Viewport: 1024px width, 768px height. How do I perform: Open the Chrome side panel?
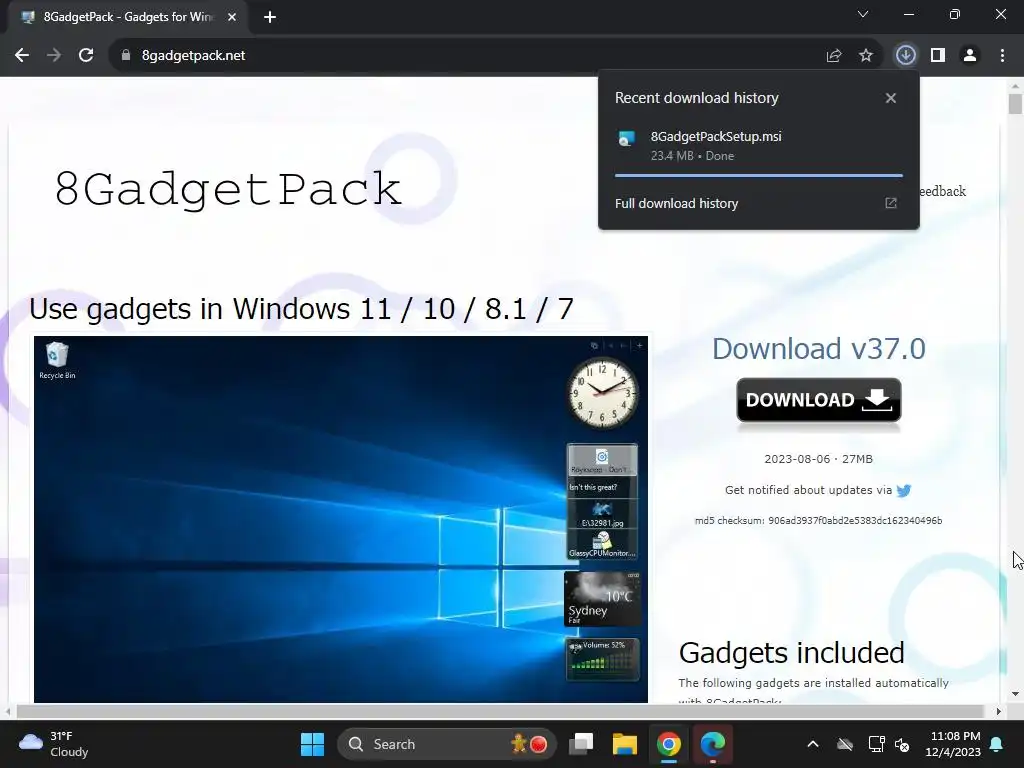pyautogui.click(x=938, y=56)
